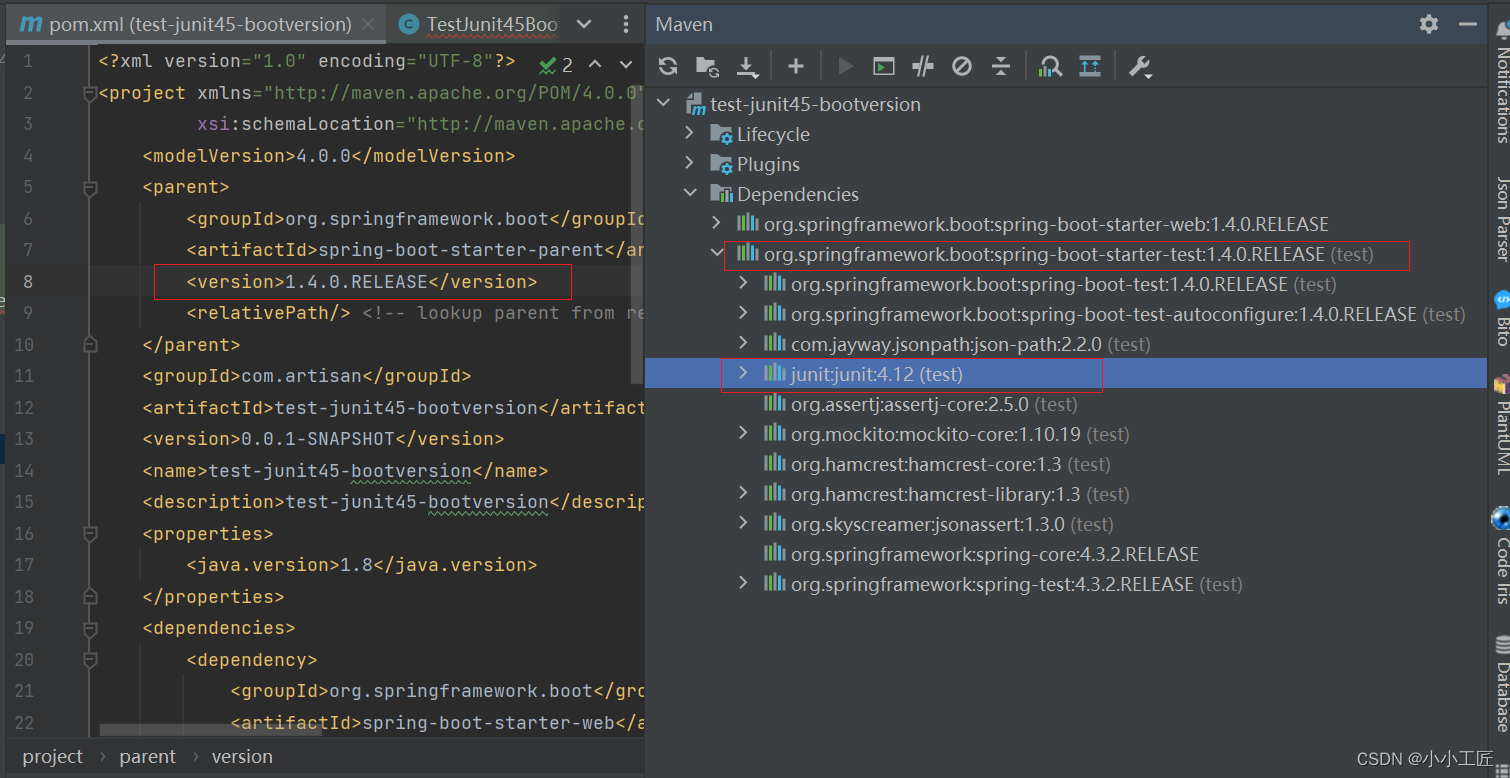Reload all Maven projects
This screenshot has width=1510, height=778.
(x=668, y=66)
